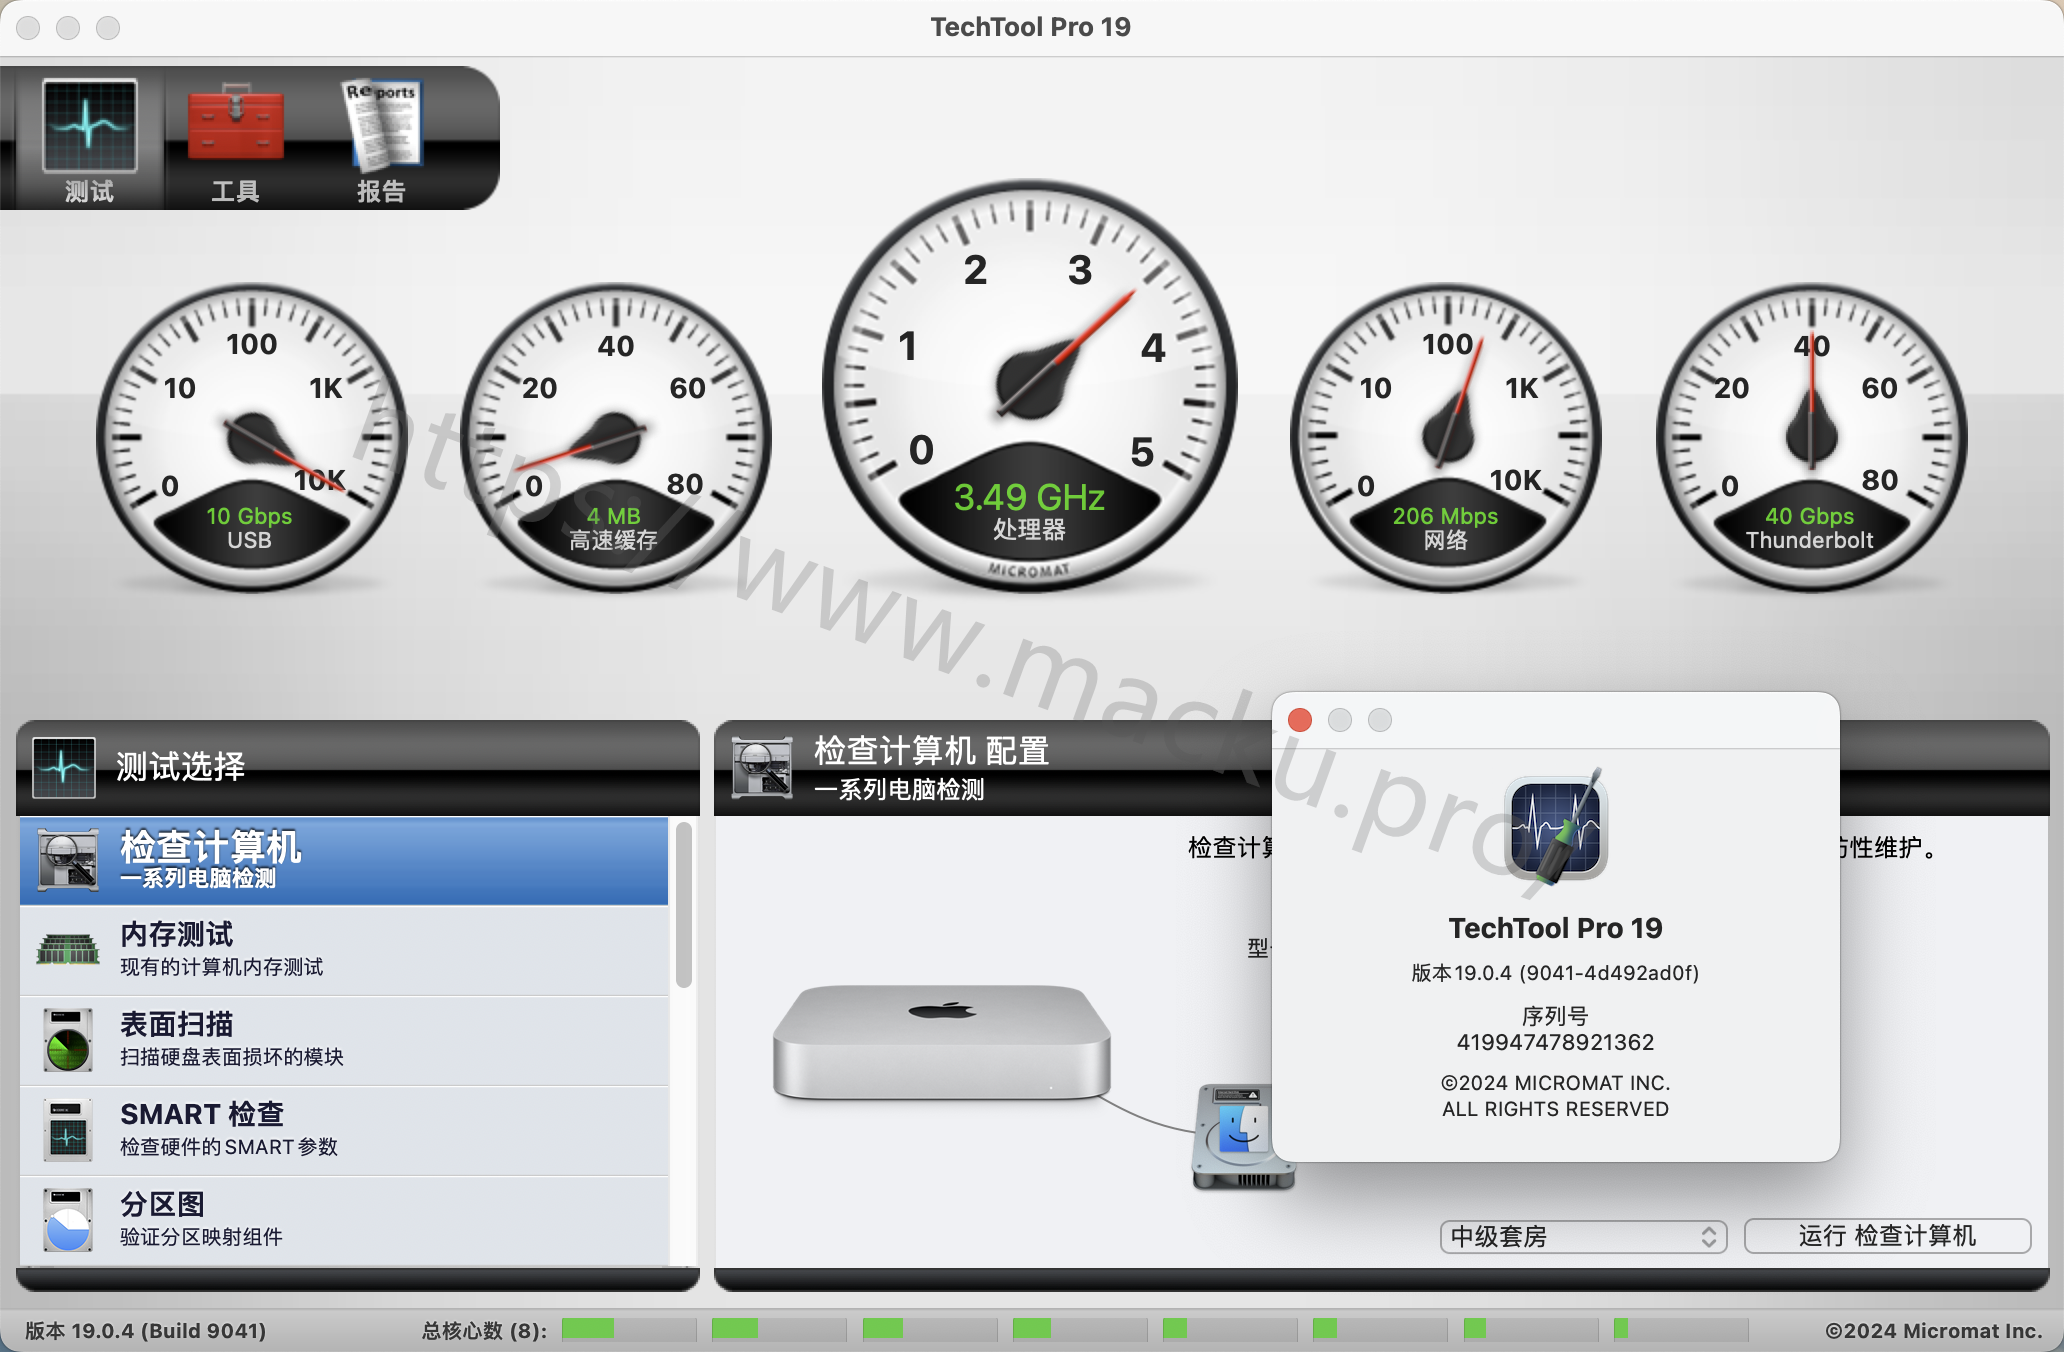
Task: Click the 表面扫描 radar disk icon
Action: point(68,1040)
